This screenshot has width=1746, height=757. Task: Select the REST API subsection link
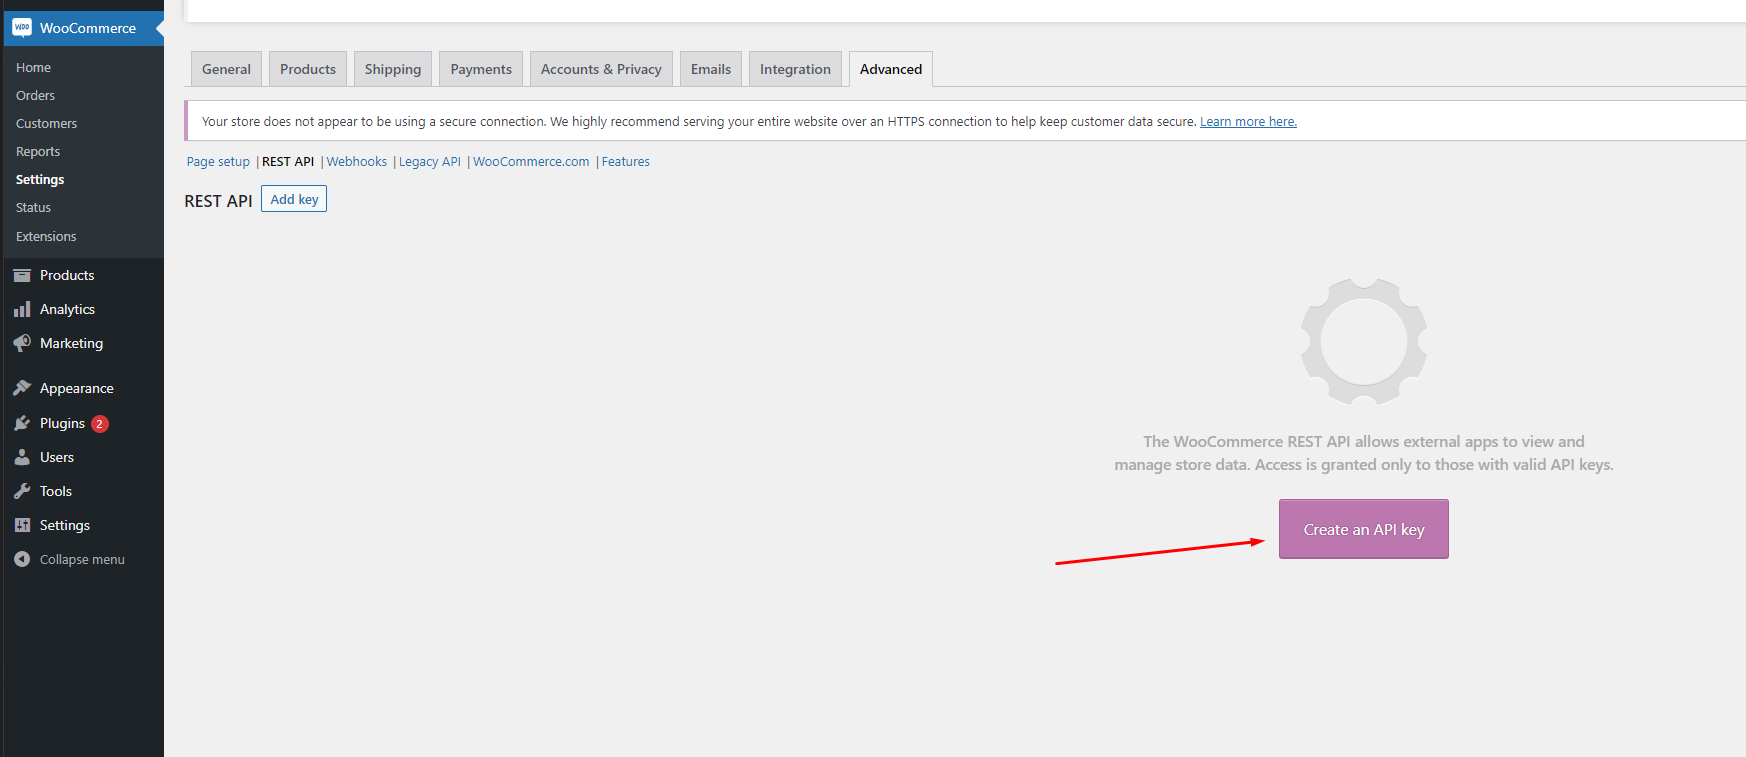288,161
